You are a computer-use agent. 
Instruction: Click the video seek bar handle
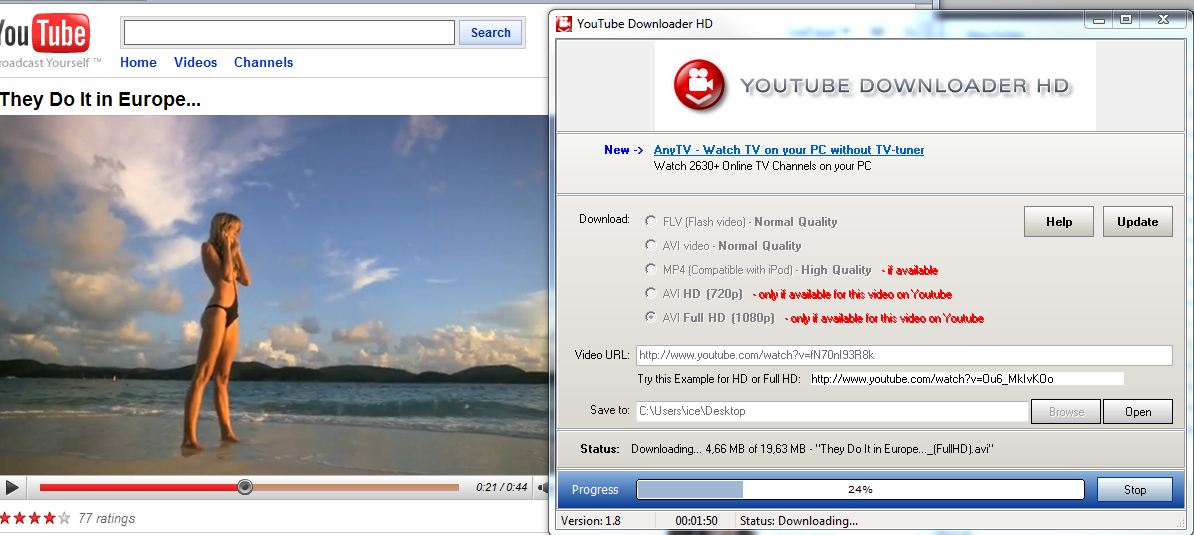click(244, 487)
